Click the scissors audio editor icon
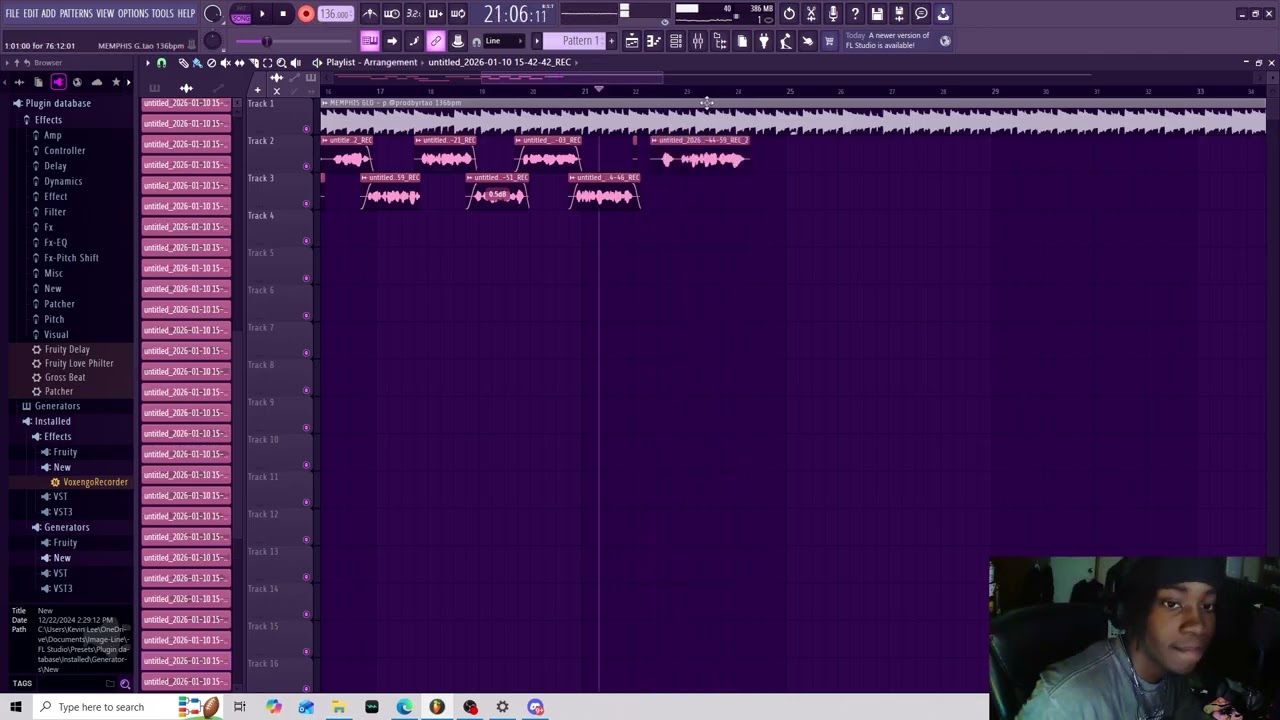This screenshot has height=720, width=1280. coord(811,14)
